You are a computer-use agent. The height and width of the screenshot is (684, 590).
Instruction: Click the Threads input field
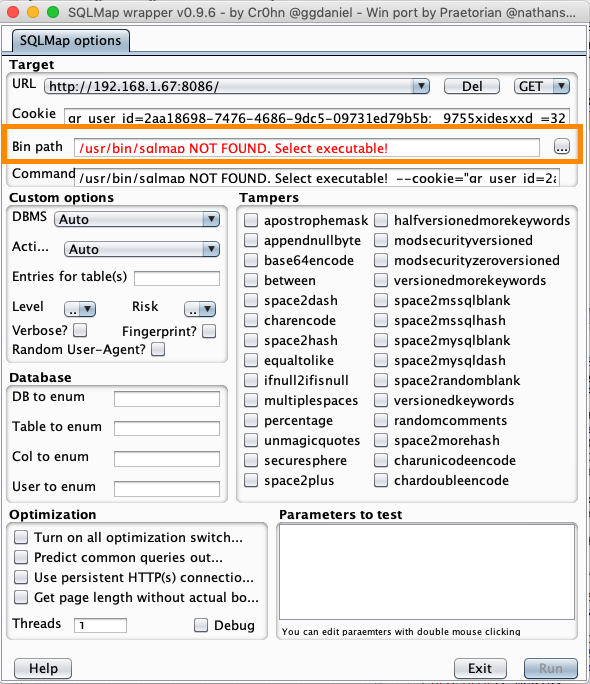(100, 625)
